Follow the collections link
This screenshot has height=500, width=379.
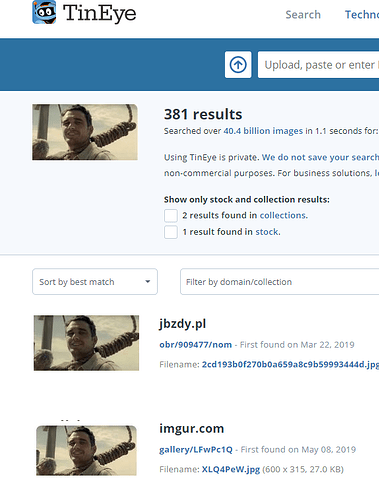[284, 215]
